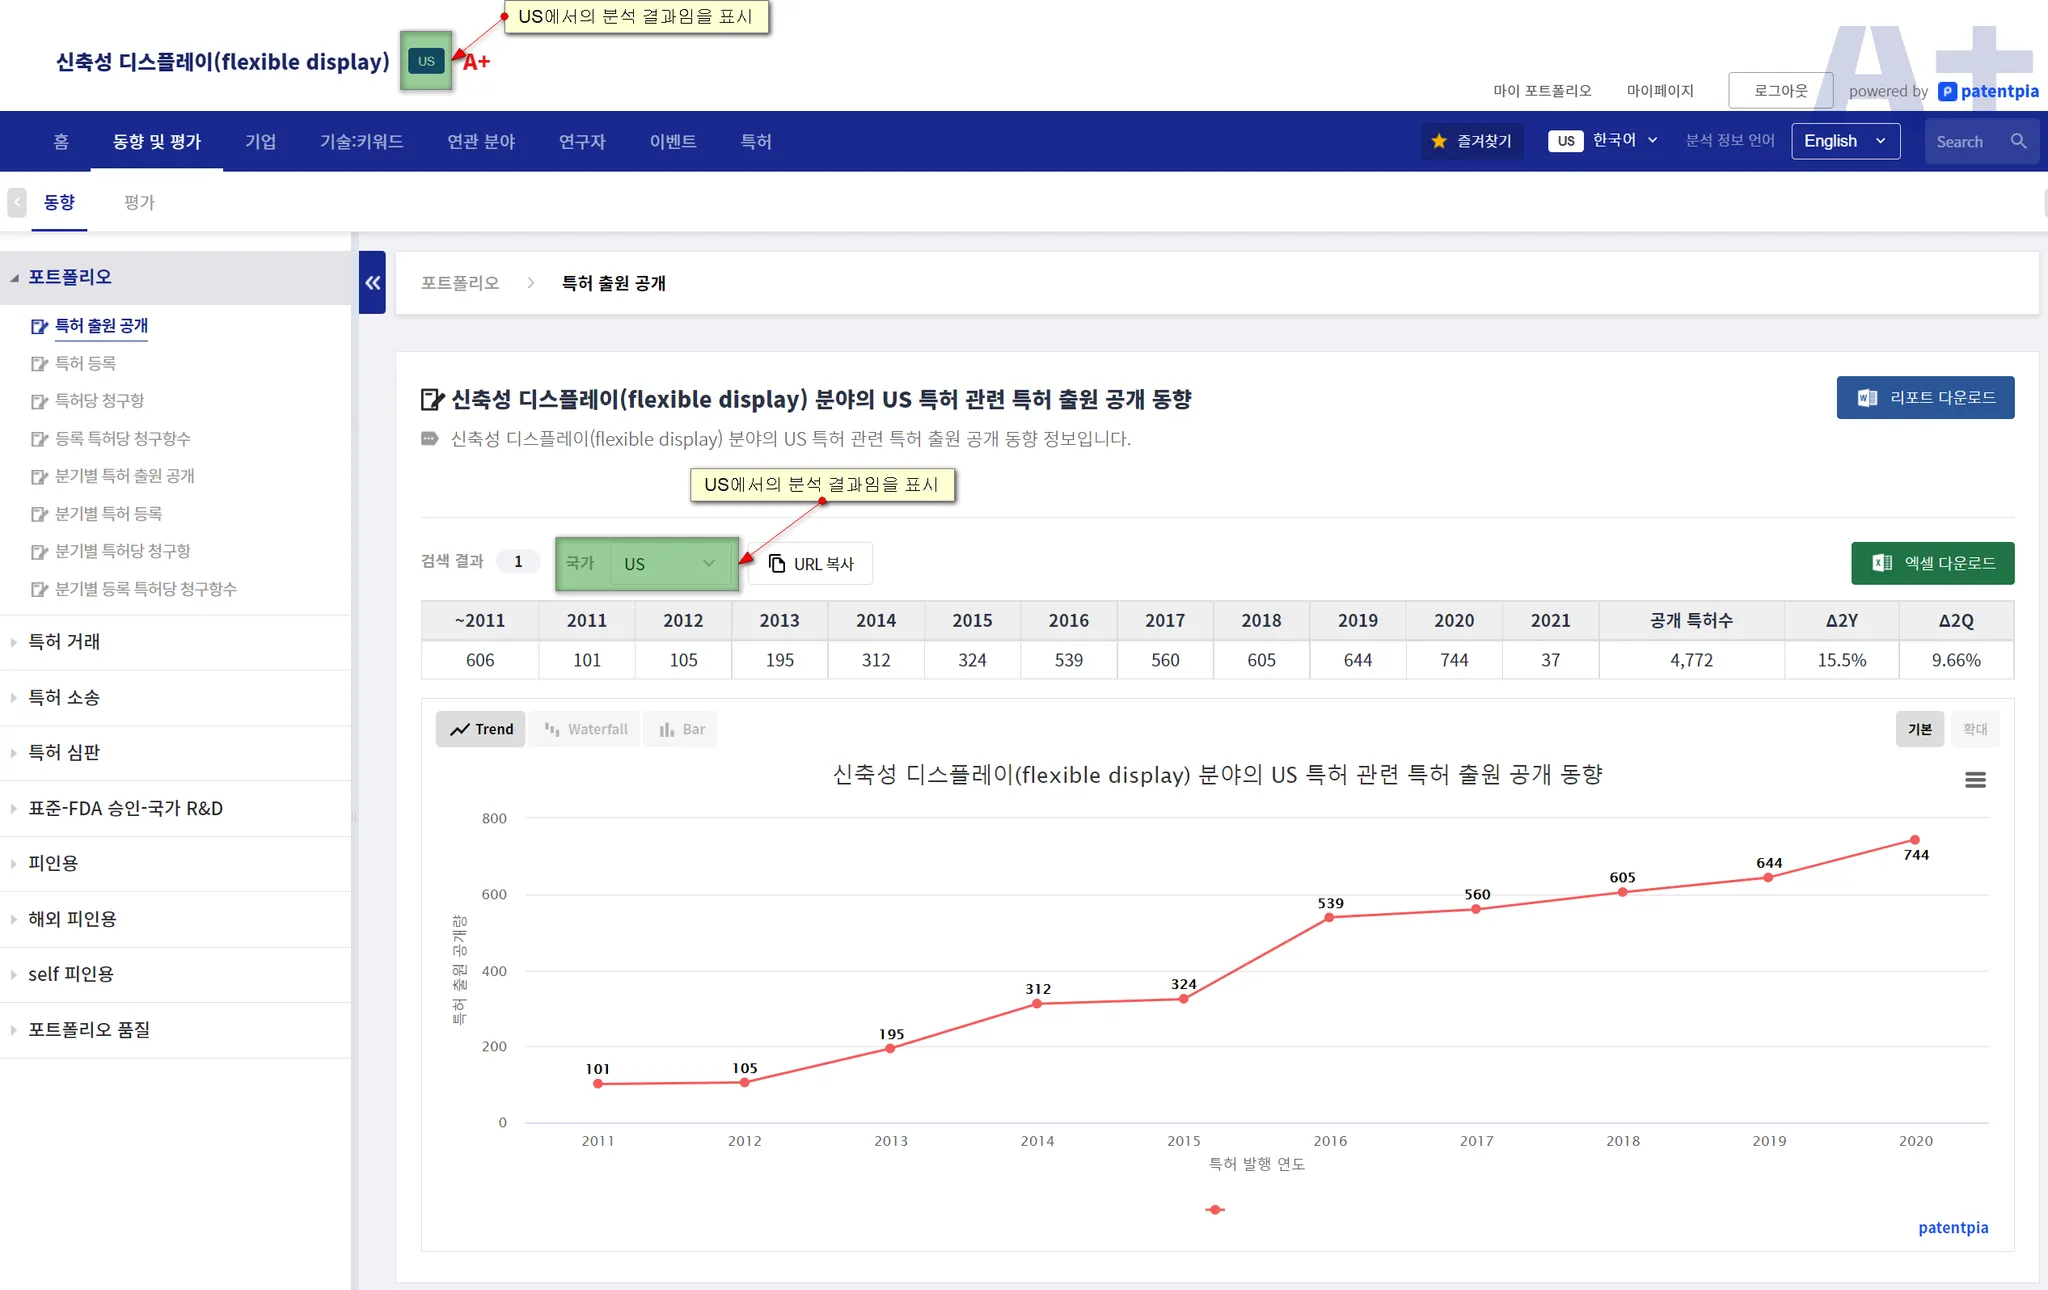Click the green US badge by title
Viewport: 2048px width, 1290px height.
pyautogui.click(x=426, y=61)
